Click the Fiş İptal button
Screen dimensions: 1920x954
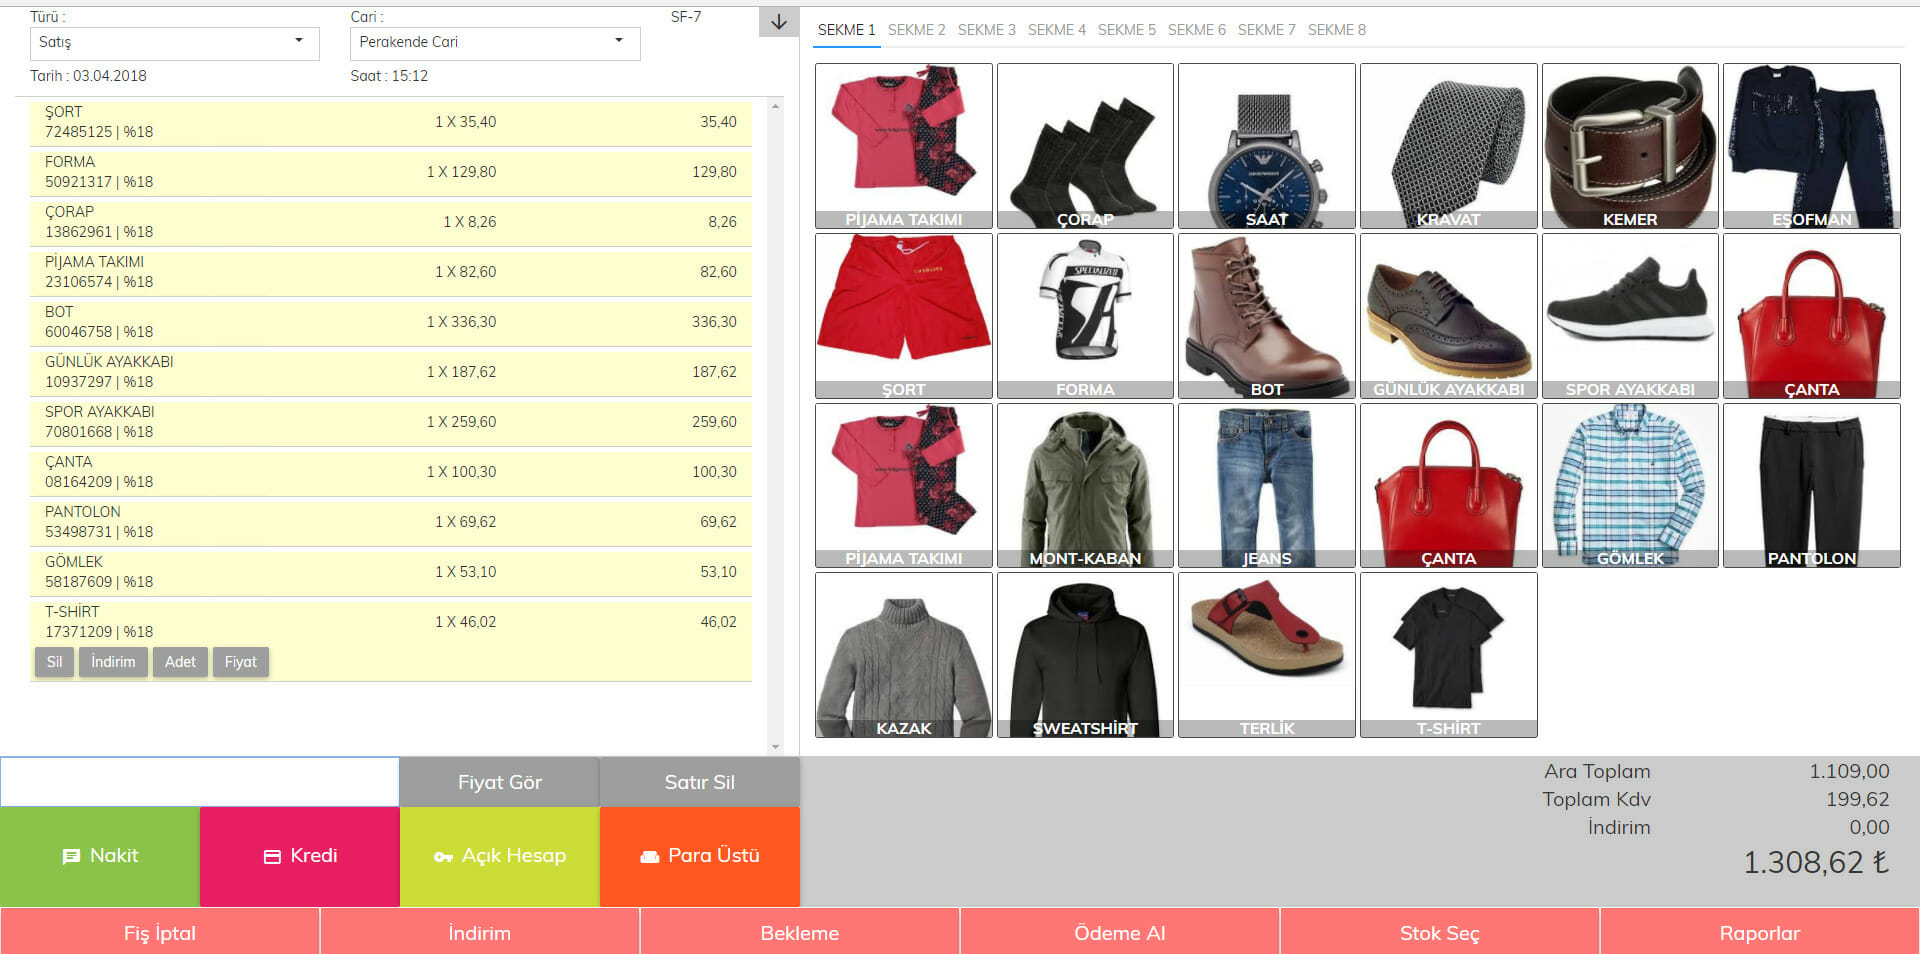pyautogui.click(x=160, y=932)
